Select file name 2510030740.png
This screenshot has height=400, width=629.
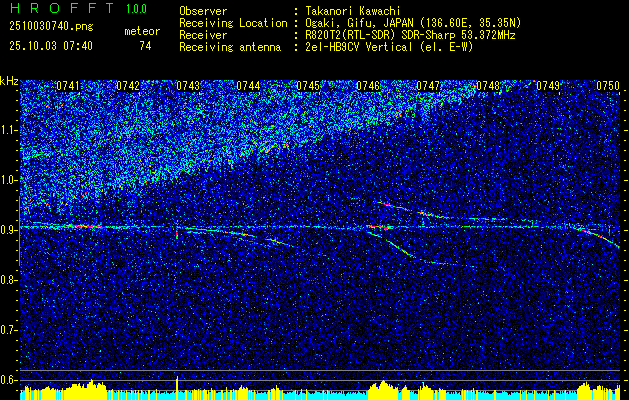point(51,27)
